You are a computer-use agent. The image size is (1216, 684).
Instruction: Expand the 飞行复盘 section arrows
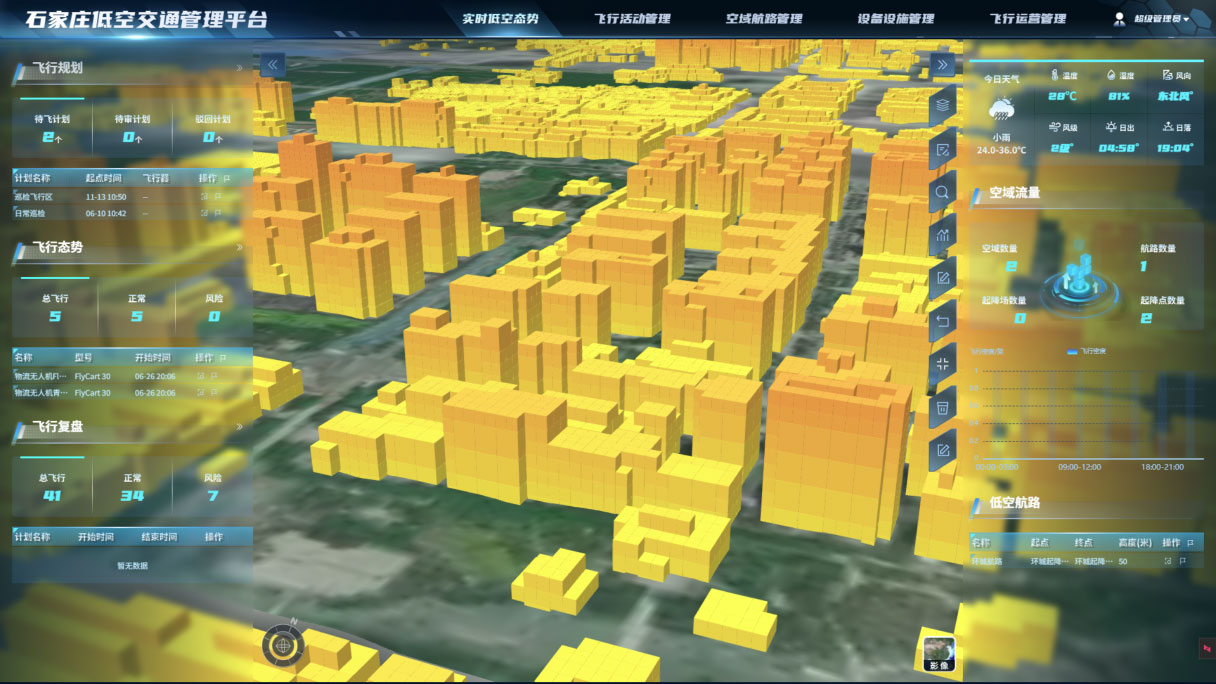point(240,428)
